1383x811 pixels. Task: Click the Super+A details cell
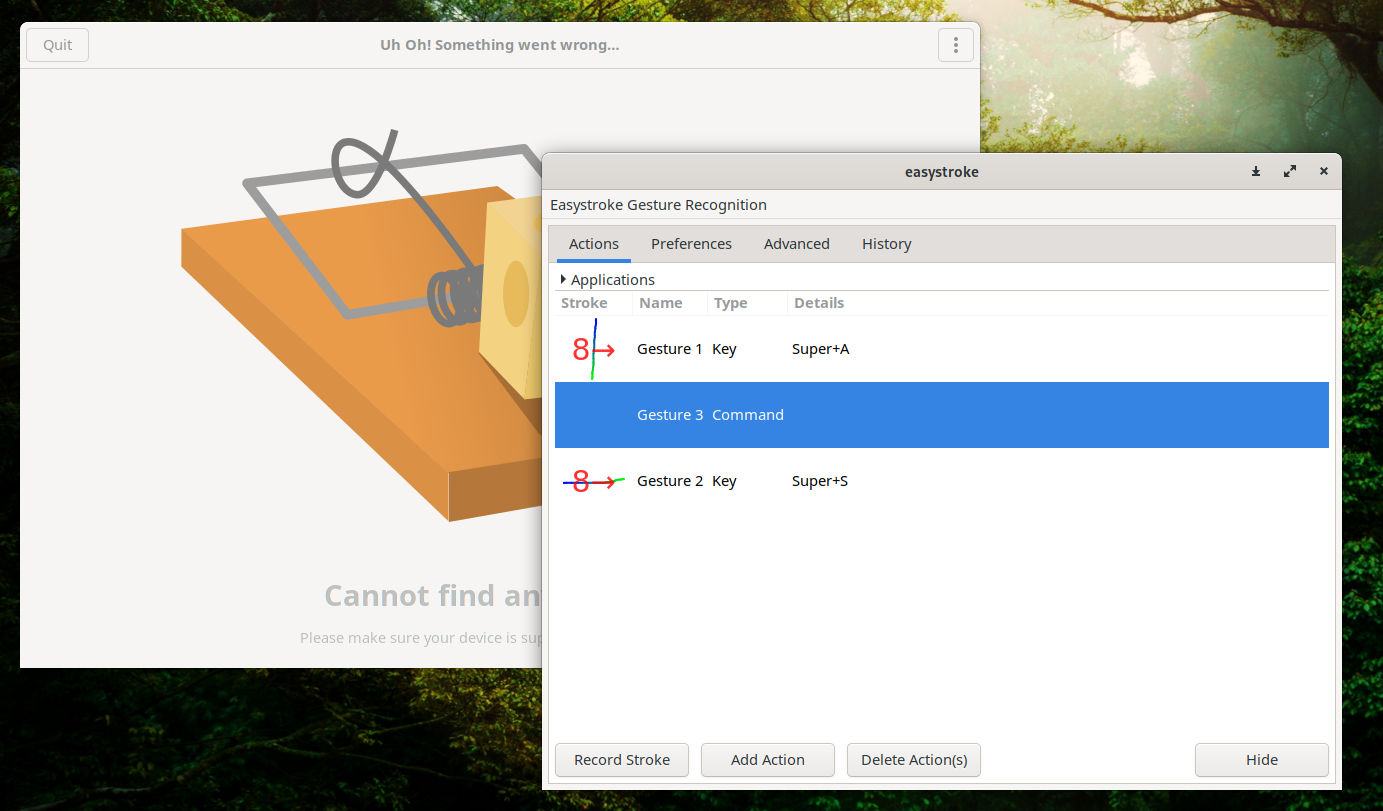coord(820,349)
